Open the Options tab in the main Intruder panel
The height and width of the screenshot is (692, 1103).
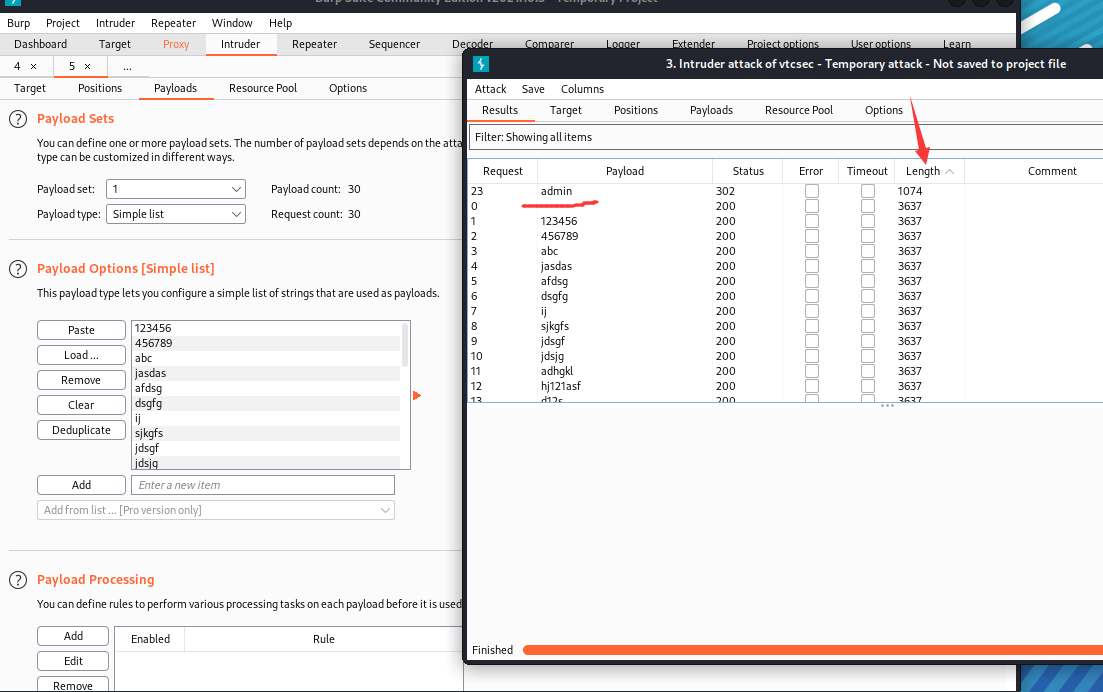point(348,88)
